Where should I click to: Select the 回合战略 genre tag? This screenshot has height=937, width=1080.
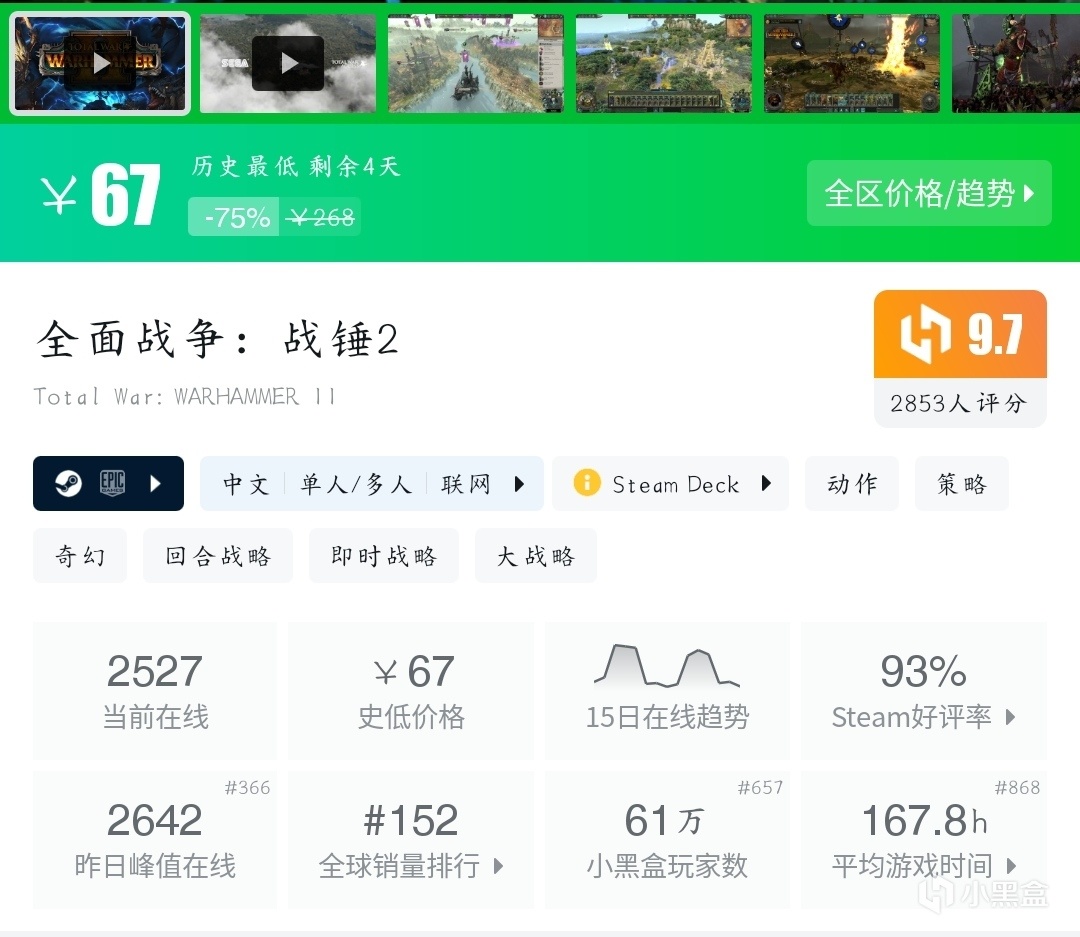[x=218, y=555]
